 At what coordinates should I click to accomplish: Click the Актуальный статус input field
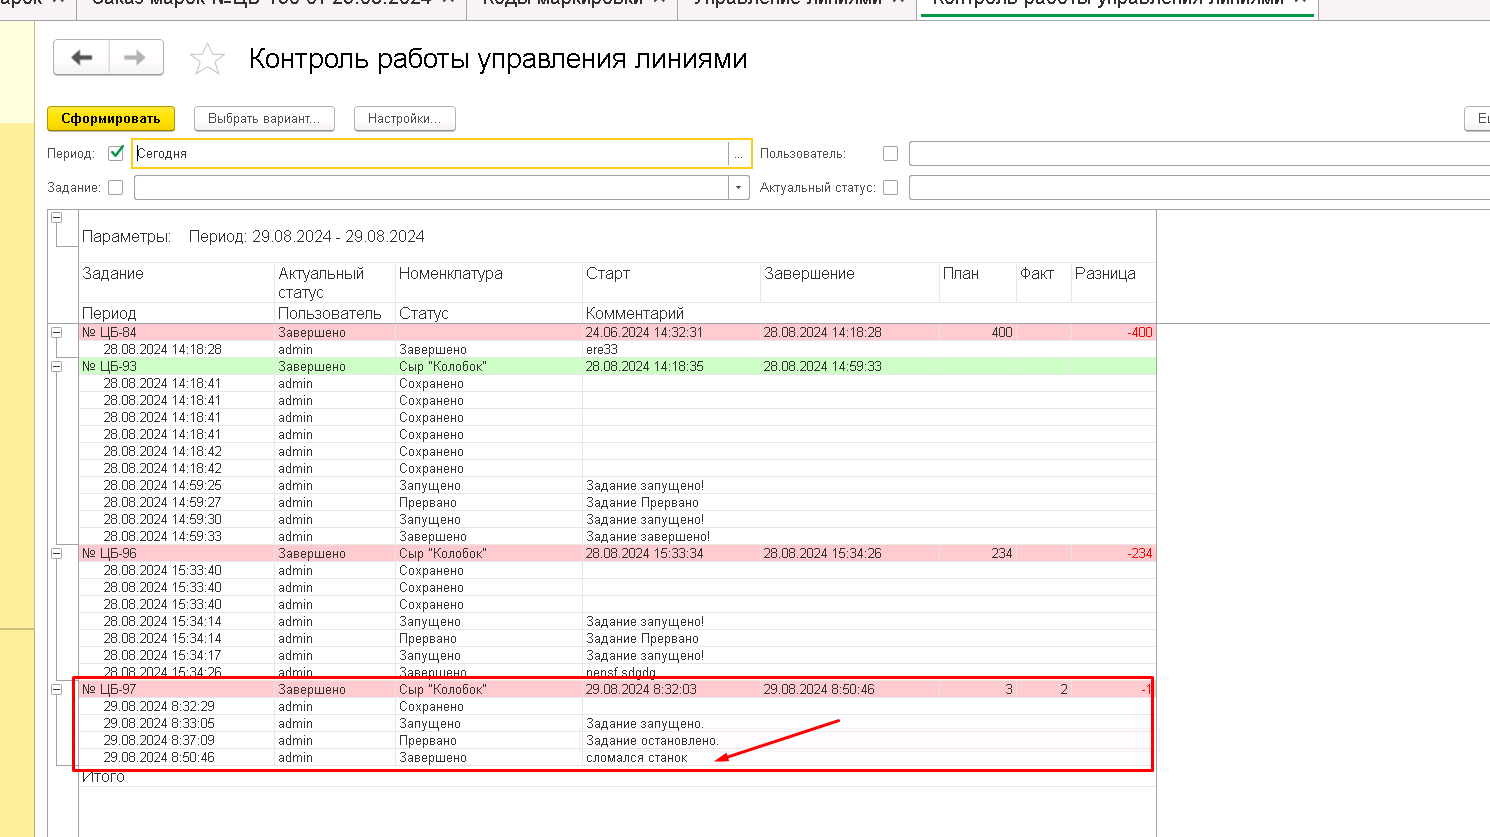(x=1199, y=187)
